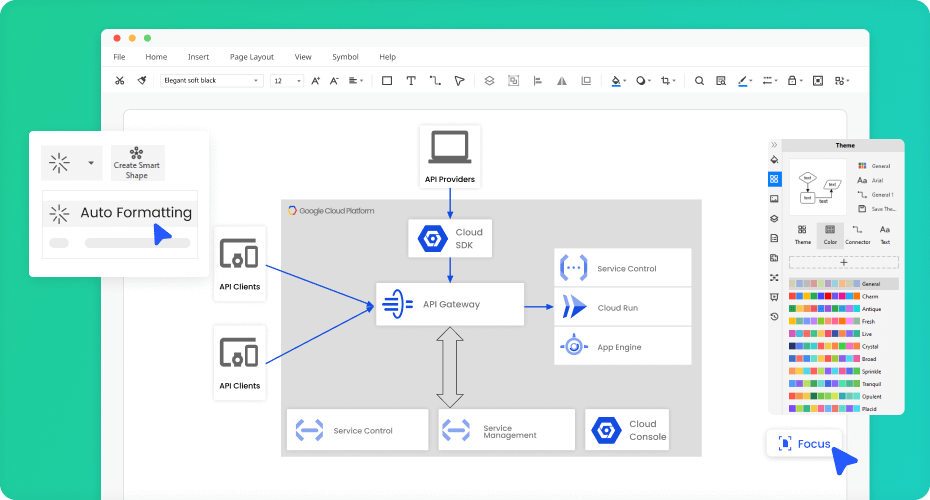Choose Auto Formatting option

(x=120, y=213)
